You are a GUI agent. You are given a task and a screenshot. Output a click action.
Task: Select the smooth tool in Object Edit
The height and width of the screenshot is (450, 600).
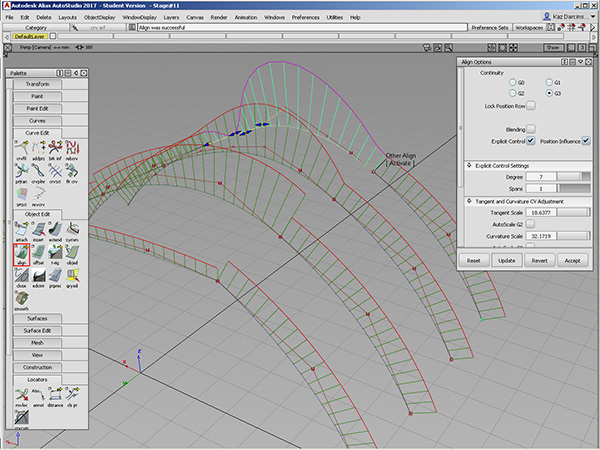click(x=21, y=301)
